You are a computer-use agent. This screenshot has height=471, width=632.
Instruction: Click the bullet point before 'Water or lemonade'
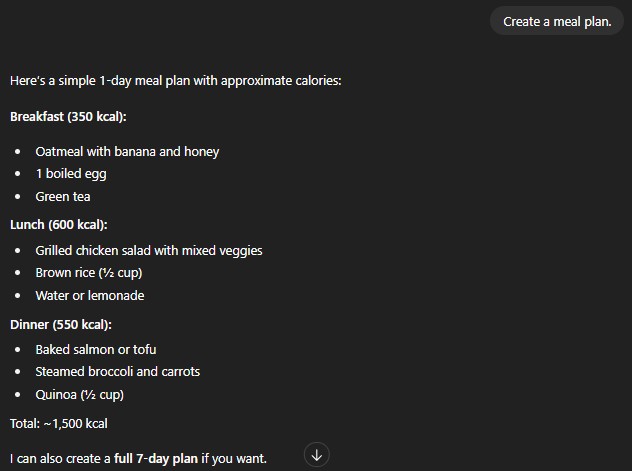pyautogui.click(x=18, y=296)
